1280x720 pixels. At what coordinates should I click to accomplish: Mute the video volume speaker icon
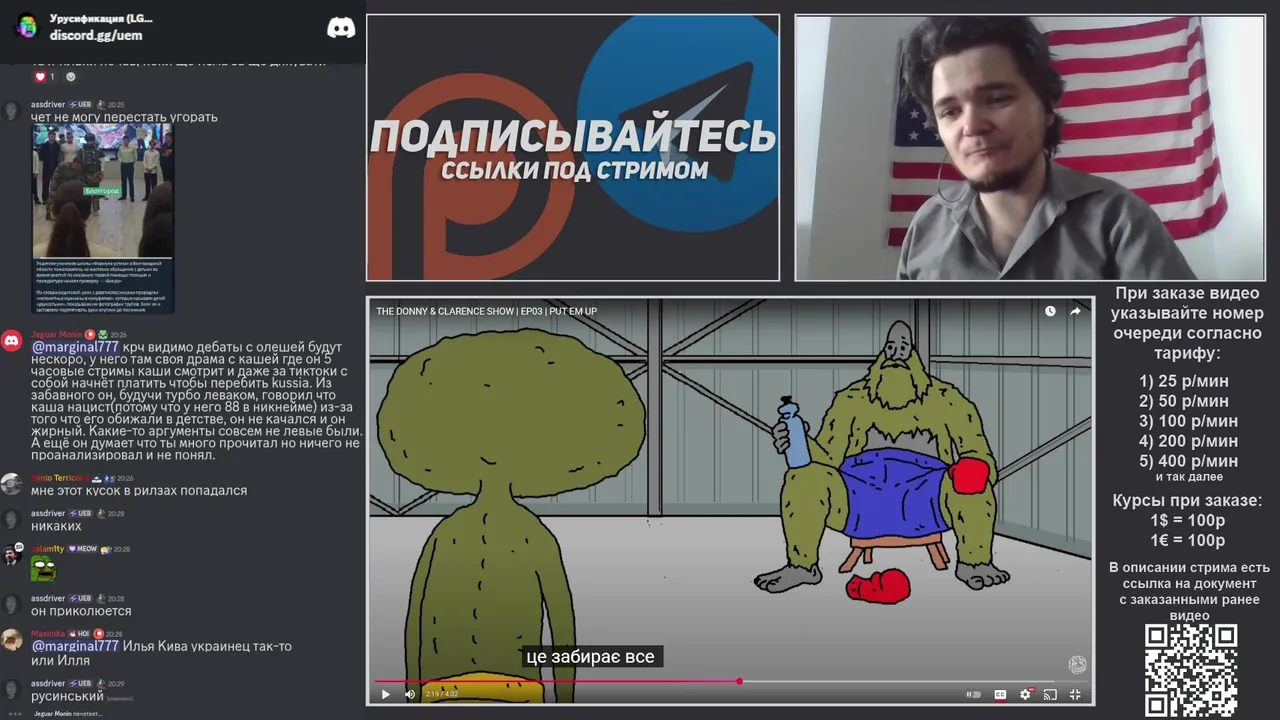(x=410, y=694)
